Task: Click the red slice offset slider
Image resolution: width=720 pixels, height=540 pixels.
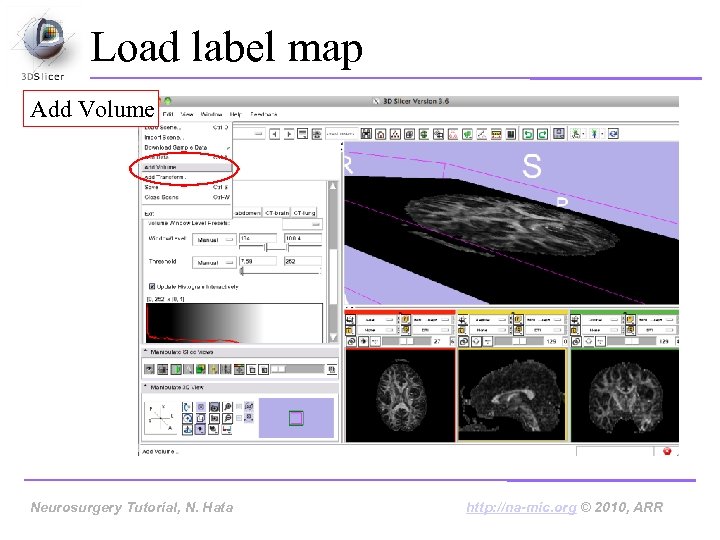Action: pos(406,342)
